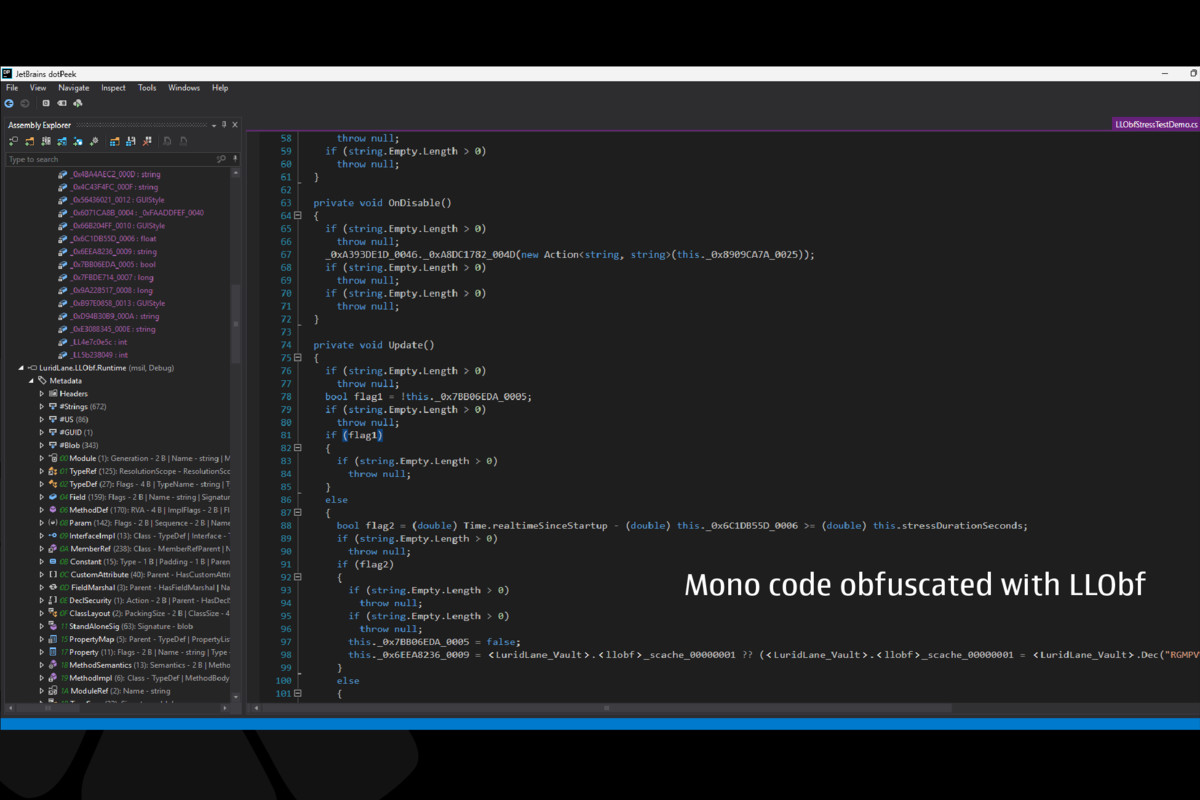Click 'private void Update()' declaration
Viewport: 1200px width, 800px height.
374,345
